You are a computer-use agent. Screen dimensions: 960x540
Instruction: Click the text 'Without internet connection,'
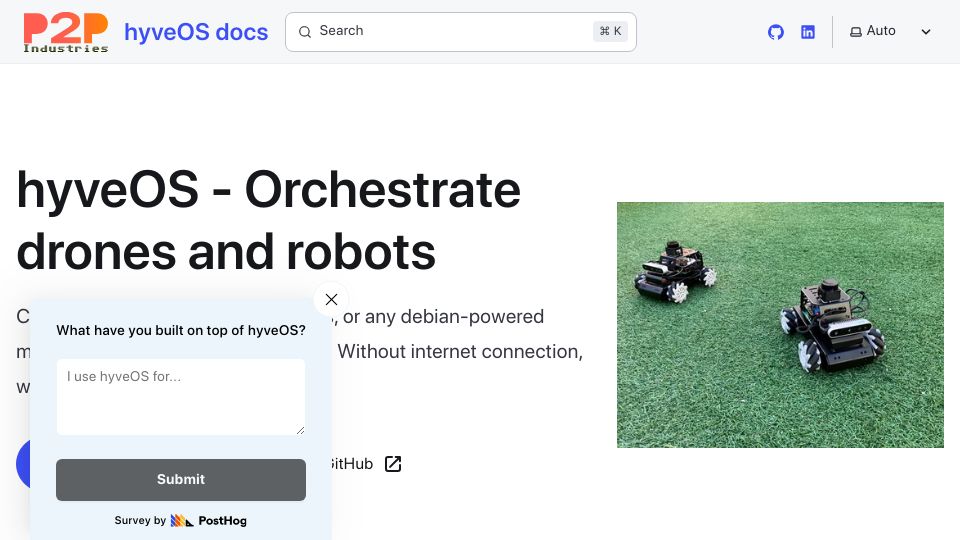coord(460,352)
